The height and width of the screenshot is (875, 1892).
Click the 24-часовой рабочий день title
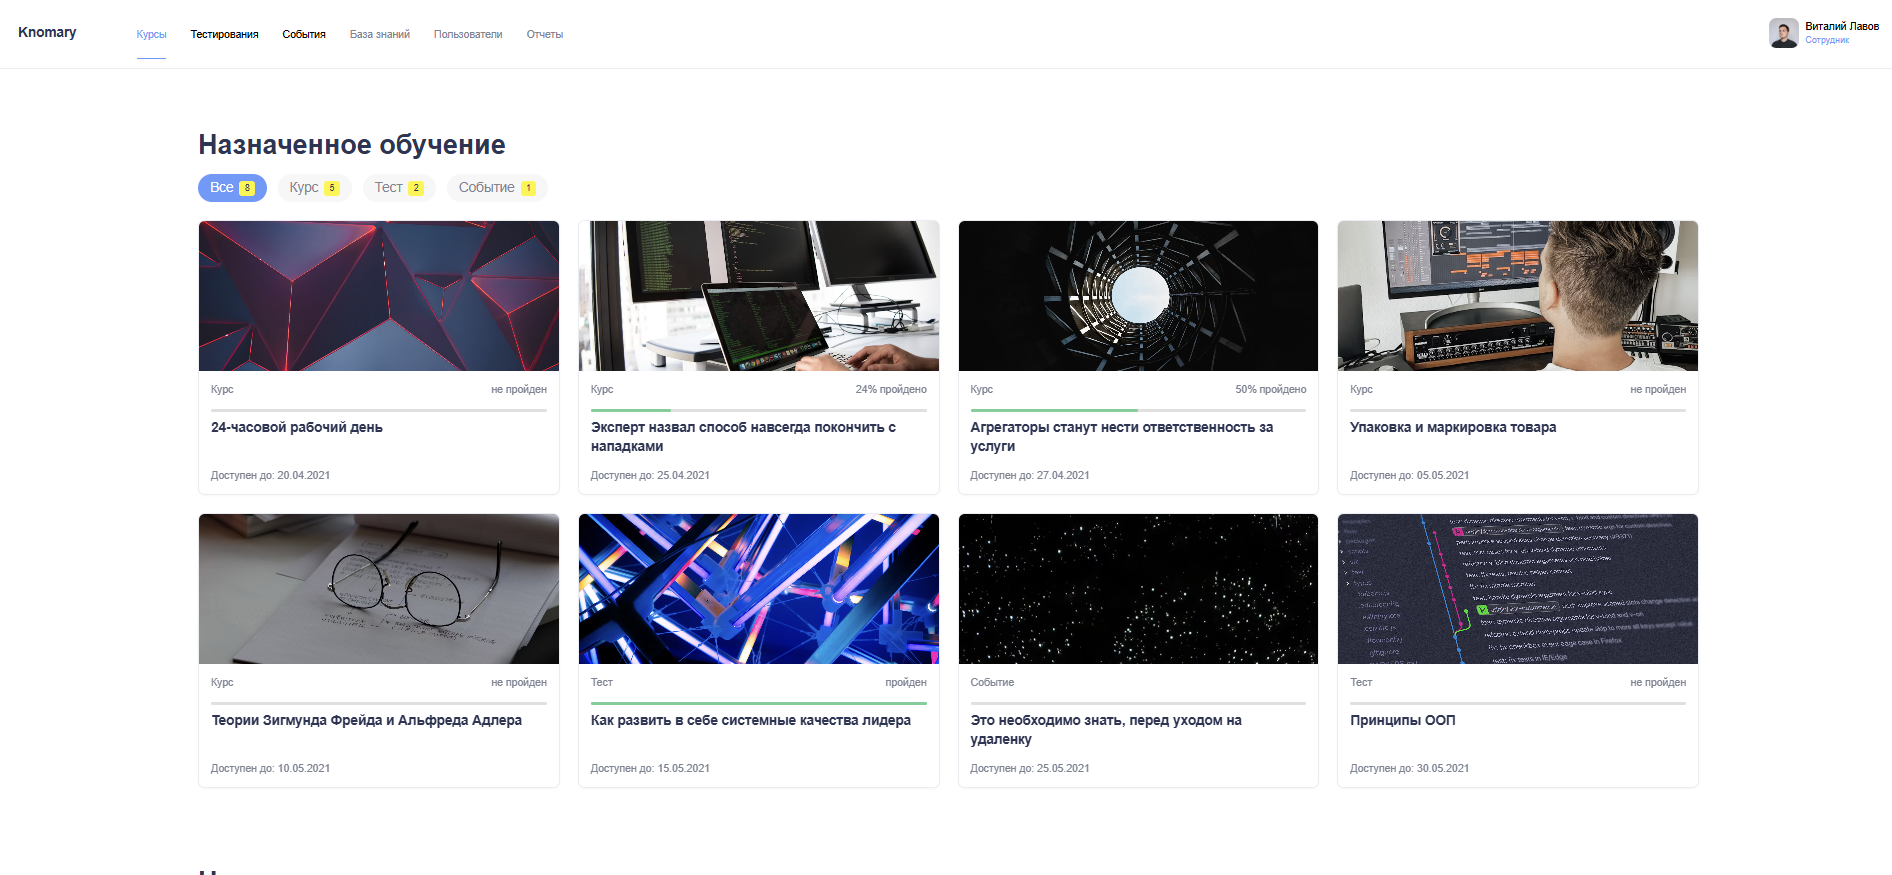coord(297,427)
